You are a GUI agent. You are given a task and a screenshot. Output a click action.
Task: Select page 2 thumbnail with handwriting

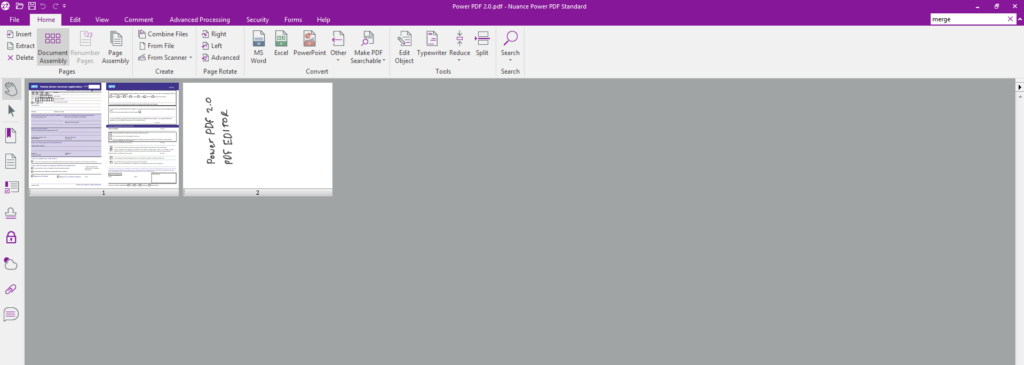(x=257, y=138)
